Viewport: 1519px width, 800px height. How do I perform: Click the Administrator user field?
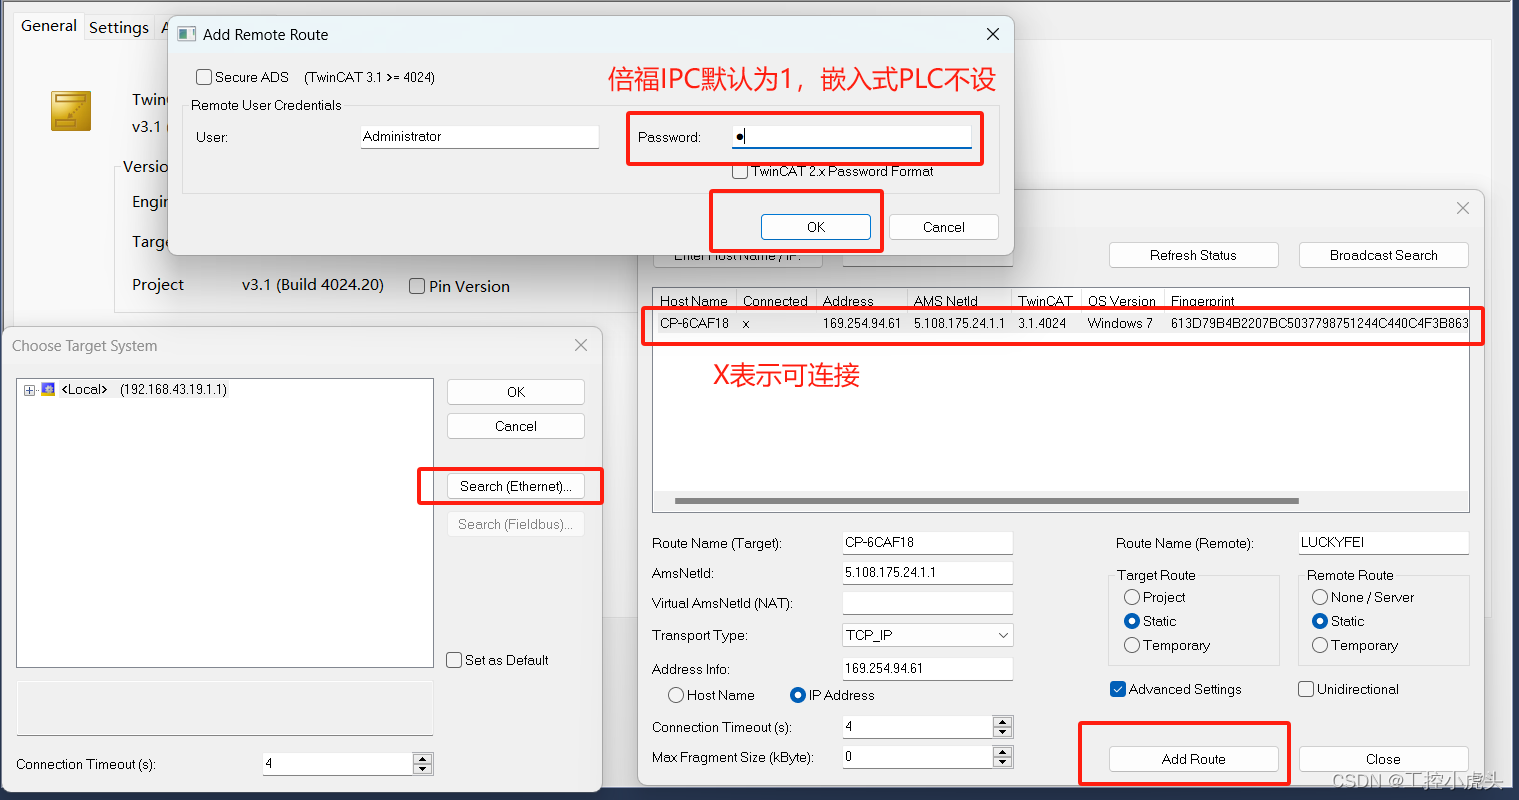point(480,137)
